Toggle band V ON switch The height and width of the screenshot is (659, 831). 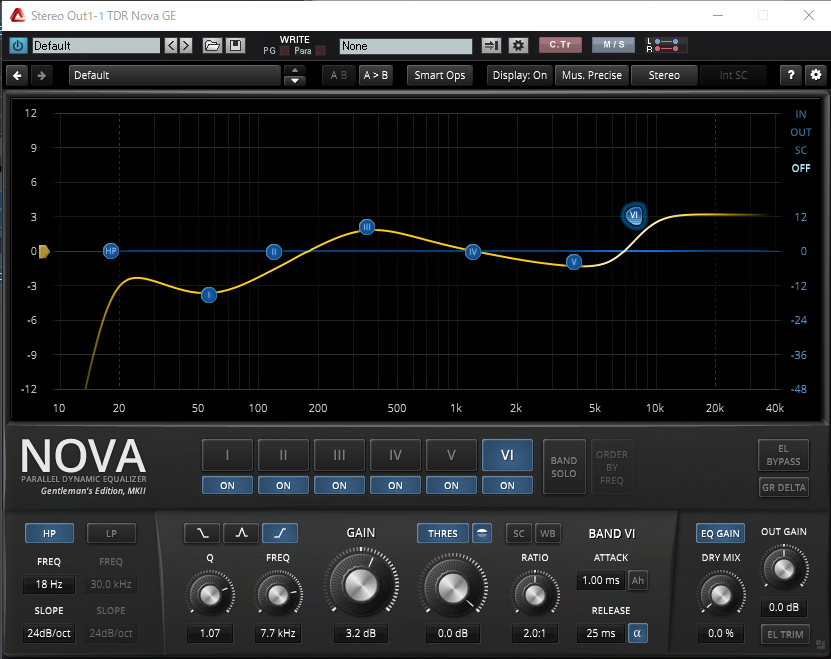click(x=452, y=485)
